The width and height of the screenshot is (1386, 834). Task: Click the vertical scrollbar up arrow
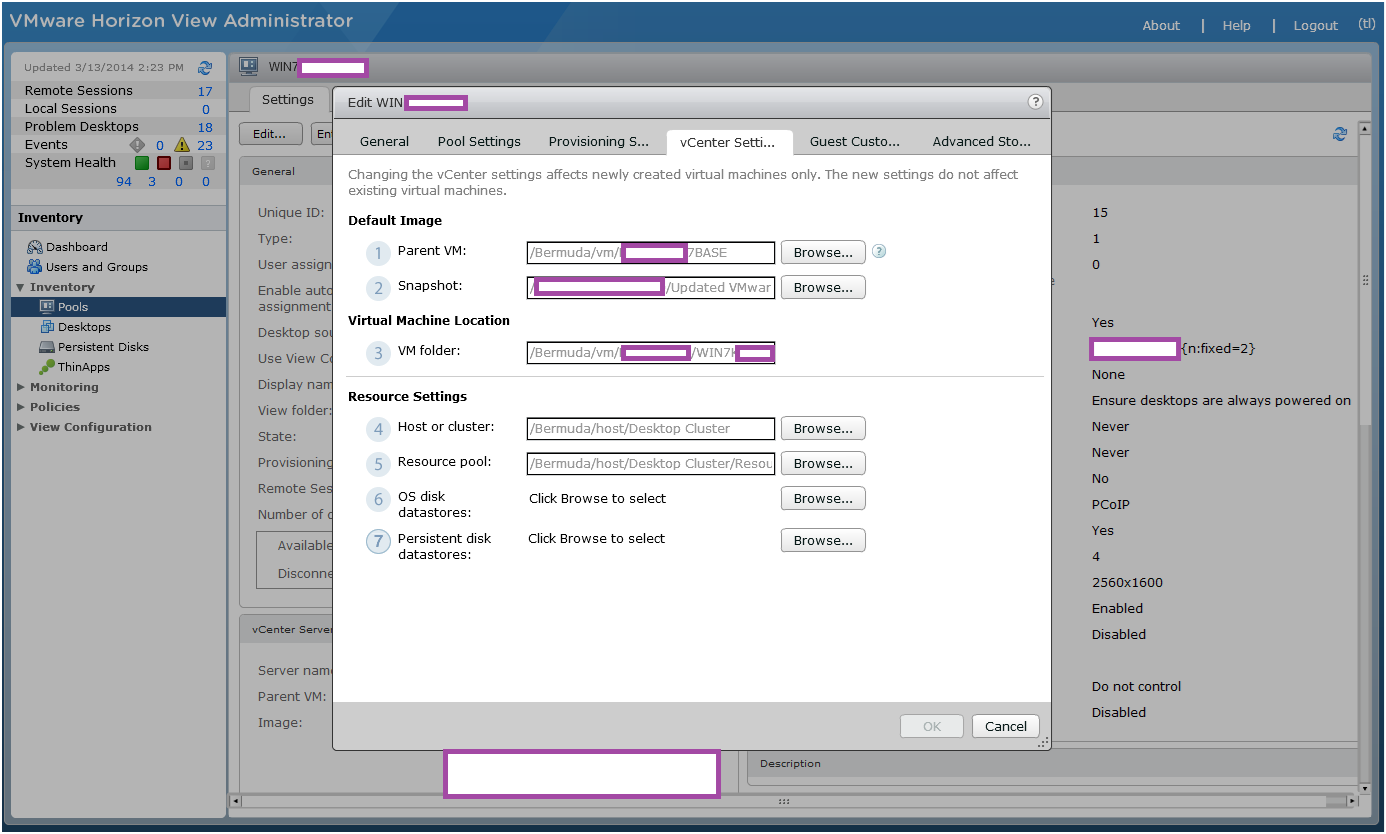tap(1364, 128)
